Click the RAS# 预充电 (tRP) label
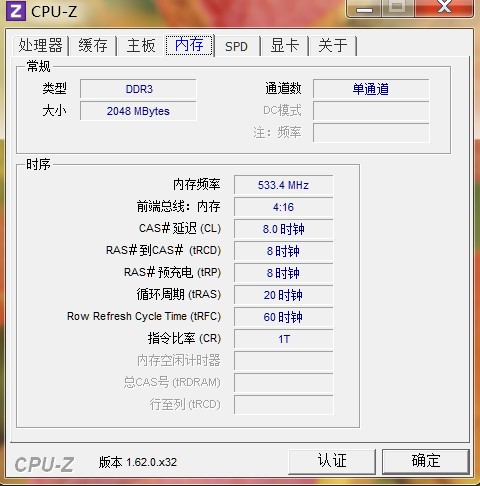The image size is (480, 486). click(x=172, y=272)
